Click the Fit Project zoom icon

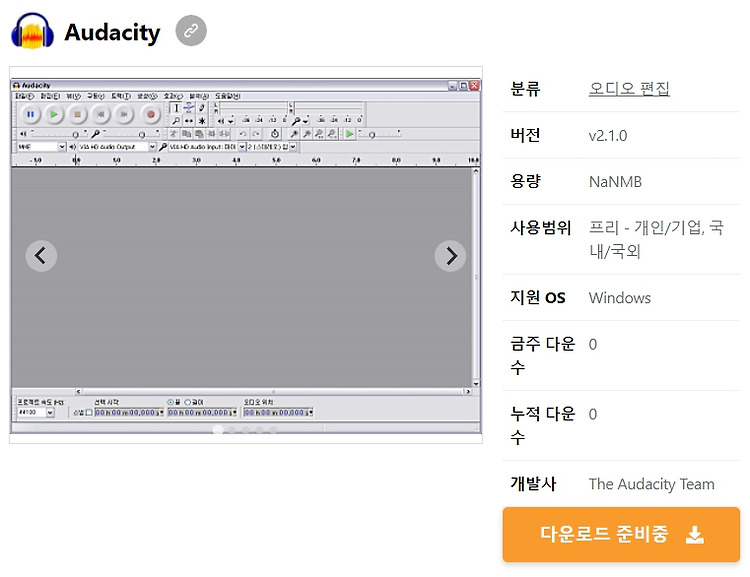coord(331,134)
